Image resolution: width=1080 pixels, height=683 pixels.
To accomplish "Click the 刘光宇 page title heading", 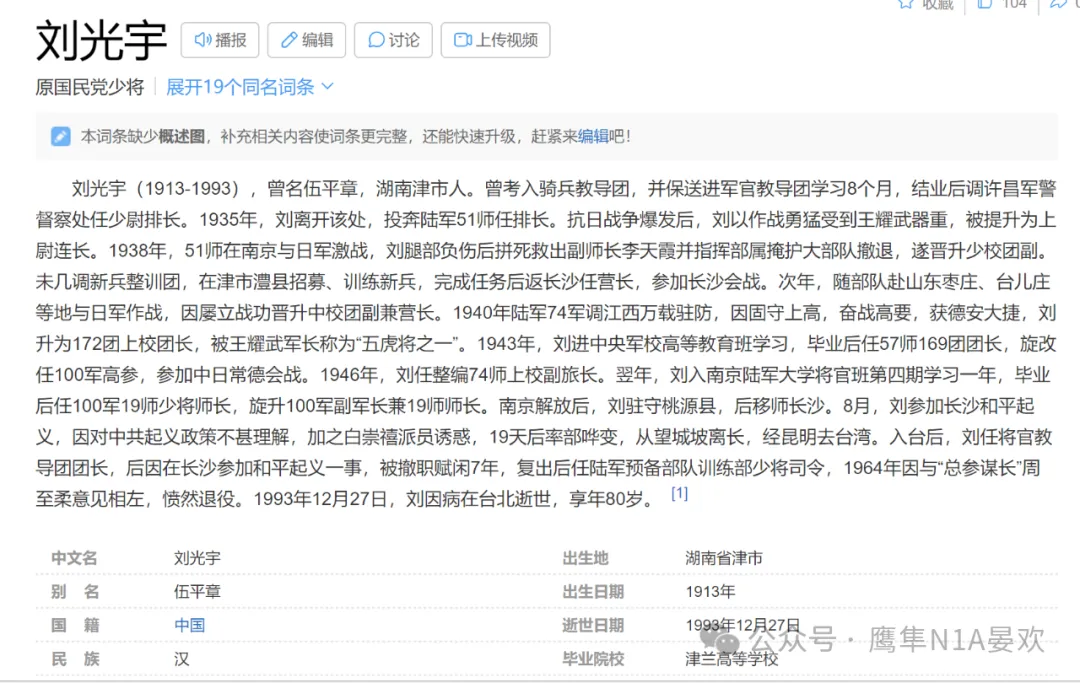I will coord(101,41).
